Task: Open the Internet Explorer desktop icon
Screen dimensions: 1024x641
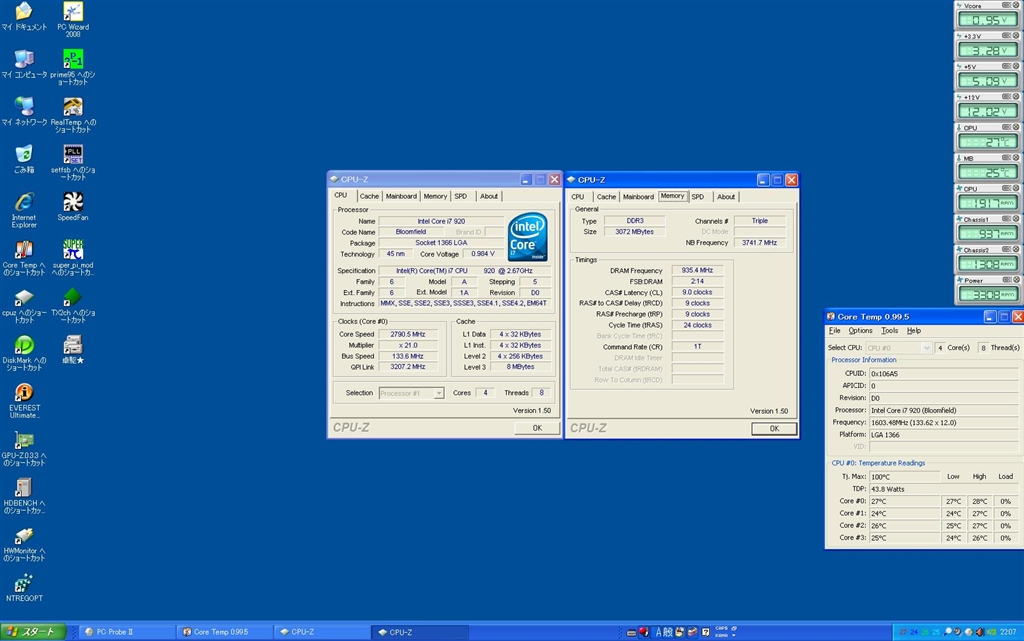Action: (24, 203)
